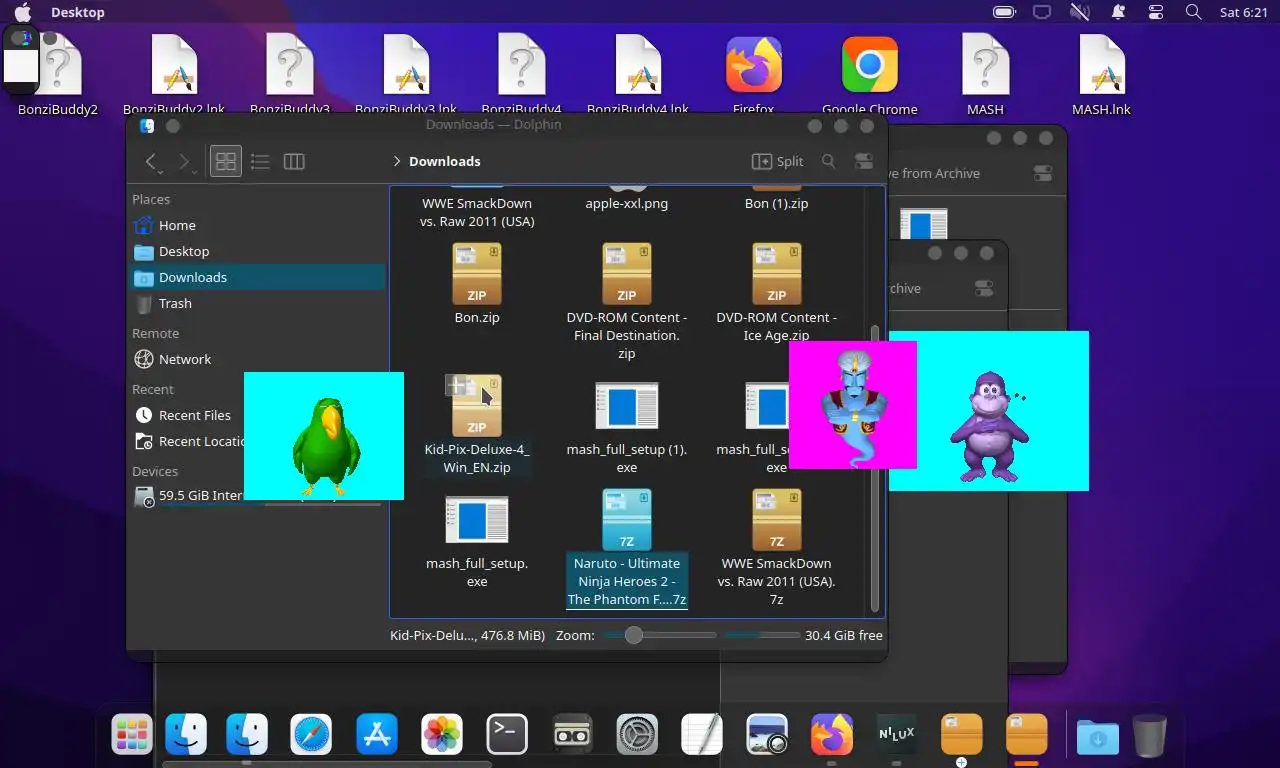
Task: Launch Safari compass icon in dock
Action: point(311,735)
